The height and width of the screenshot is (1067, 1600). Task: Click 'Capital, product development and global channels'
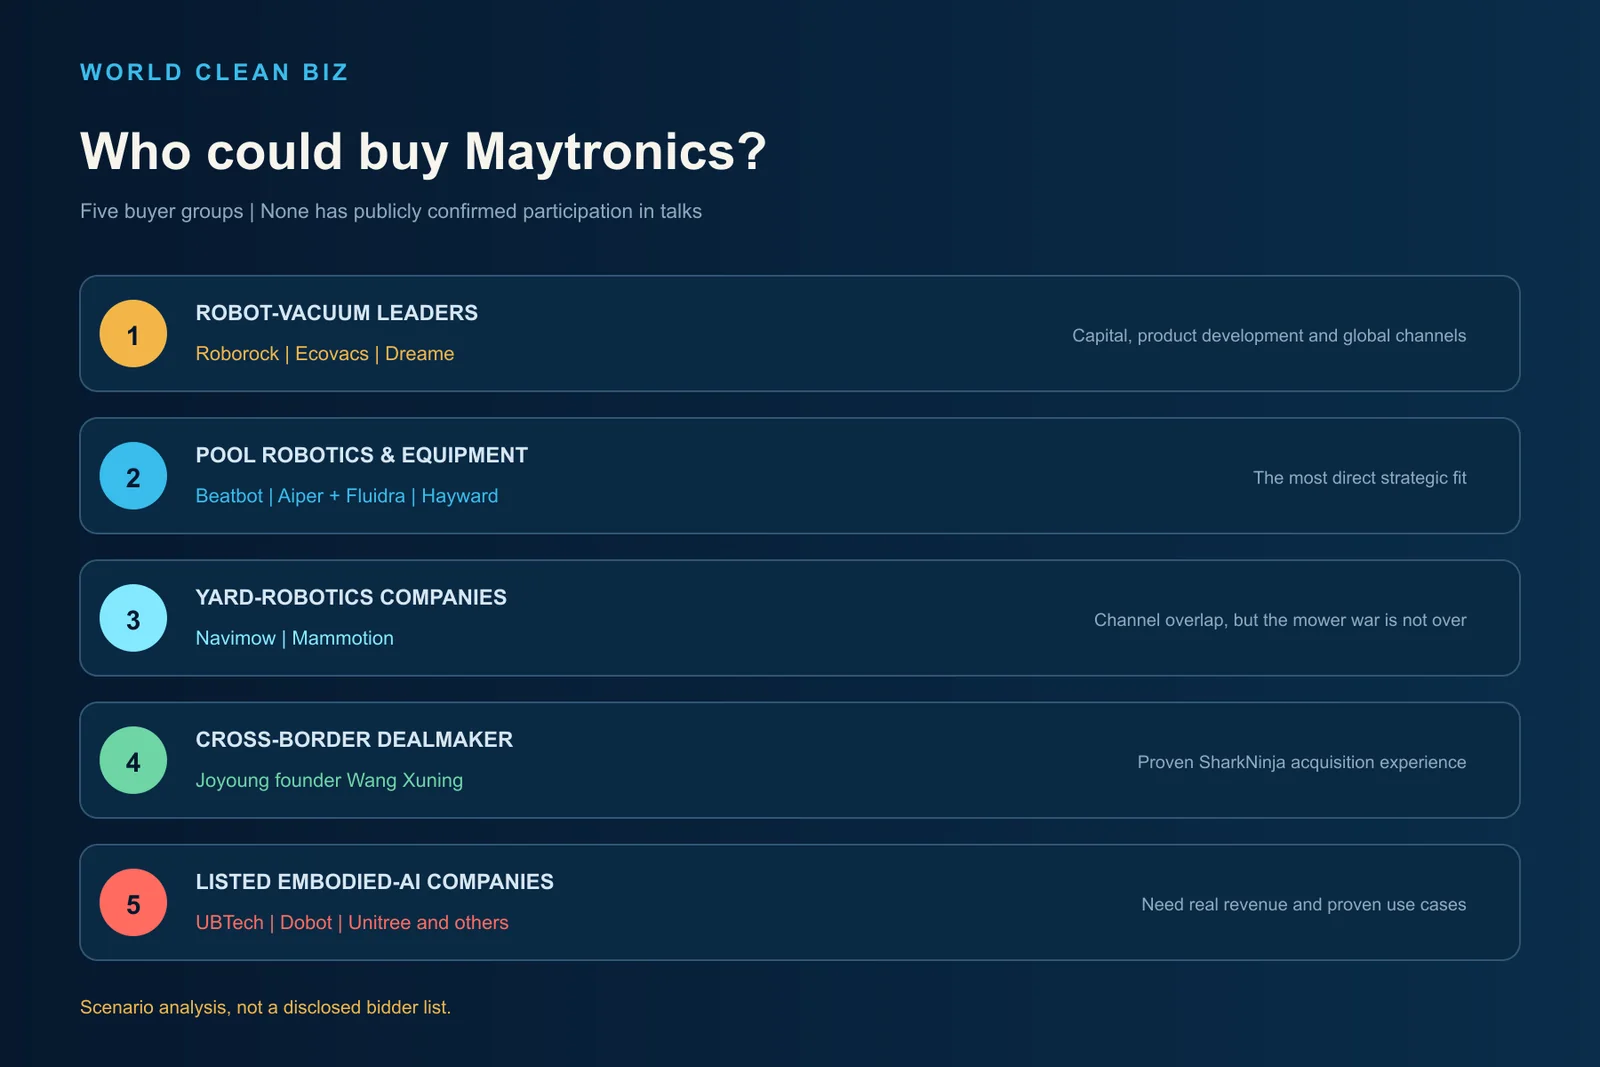pyautogui.click(x=1269, y=336)
